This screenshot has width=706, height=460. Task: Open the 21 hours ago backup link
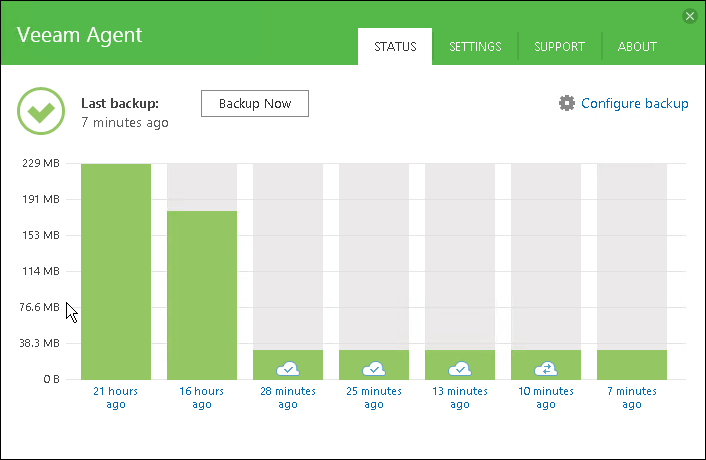point(116,397)
